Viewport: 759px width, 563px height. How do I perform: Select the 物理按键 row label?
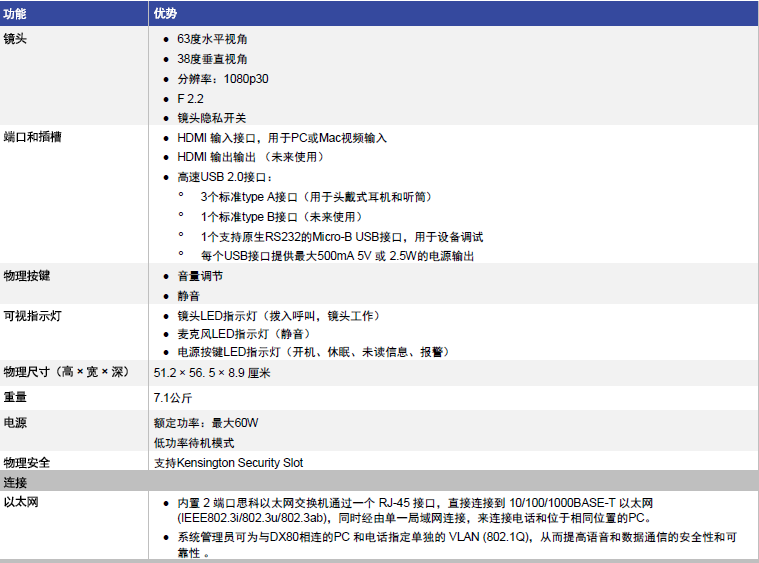tap(27, 275)
